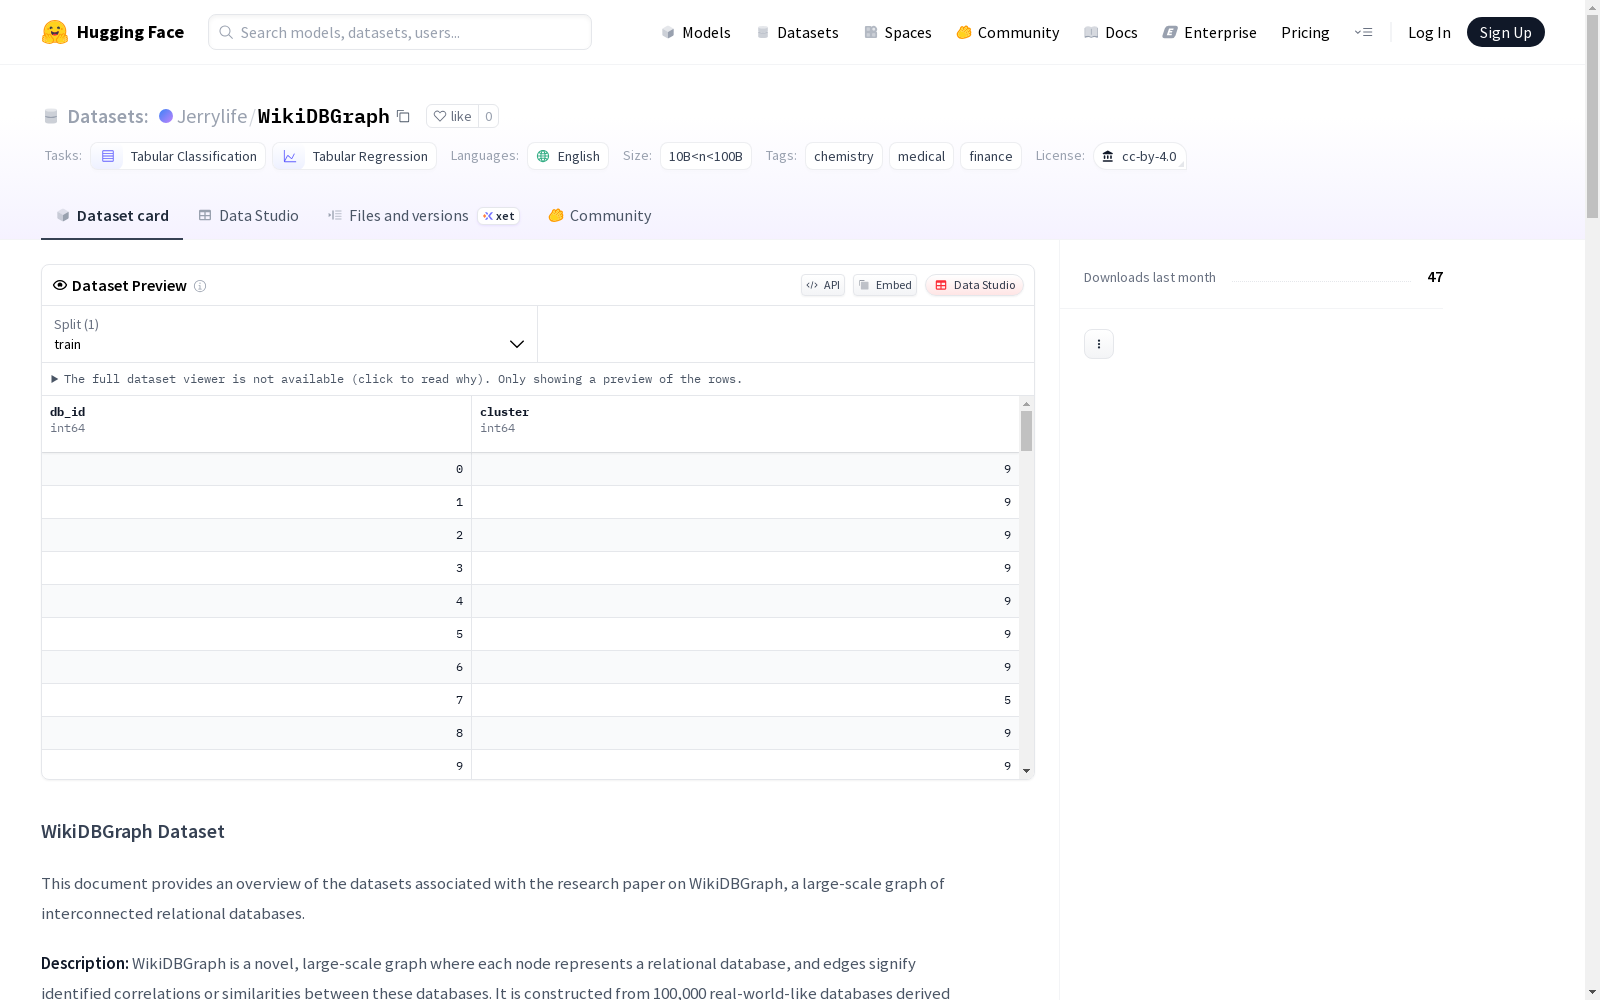1600x1000 pixels.
Task: Click the like count number
Action: [489, 116]
